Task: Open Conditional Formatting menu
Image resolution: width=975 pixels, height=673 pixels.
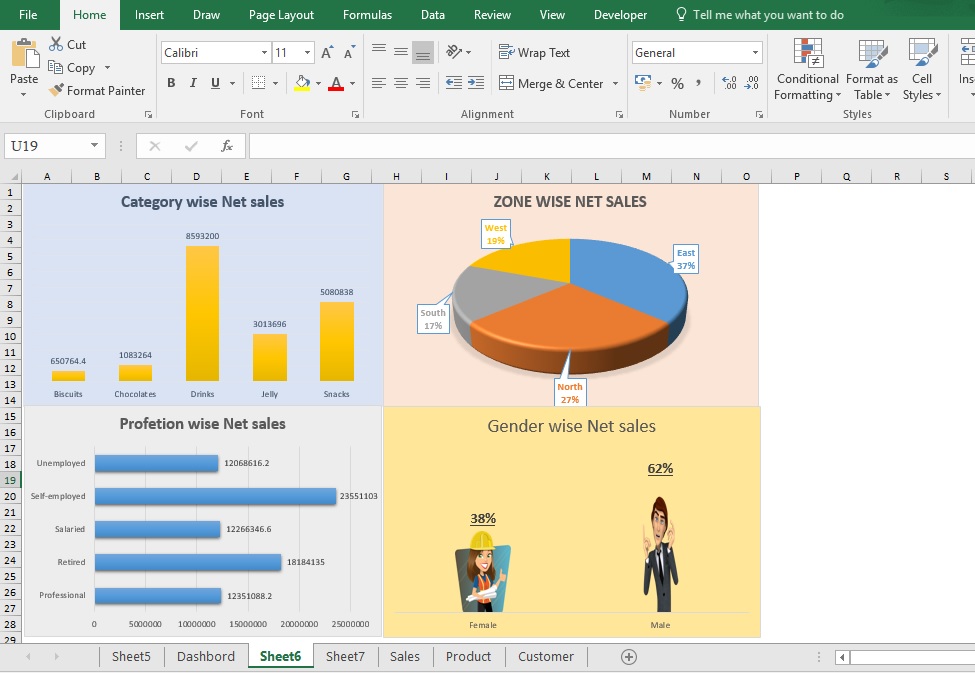Action: [x=808, y=68]
